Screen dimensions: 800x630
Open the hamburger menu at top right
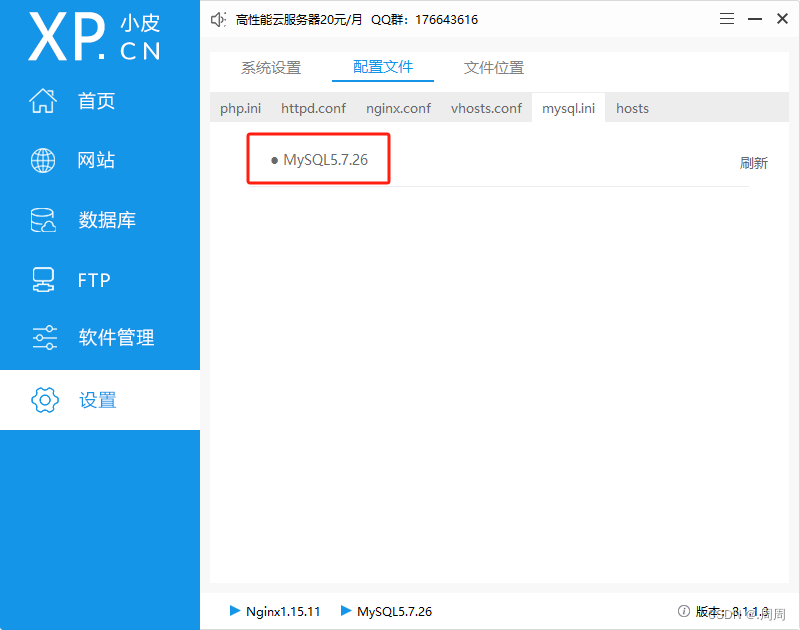pyautogui.click(x=726, y=18)
